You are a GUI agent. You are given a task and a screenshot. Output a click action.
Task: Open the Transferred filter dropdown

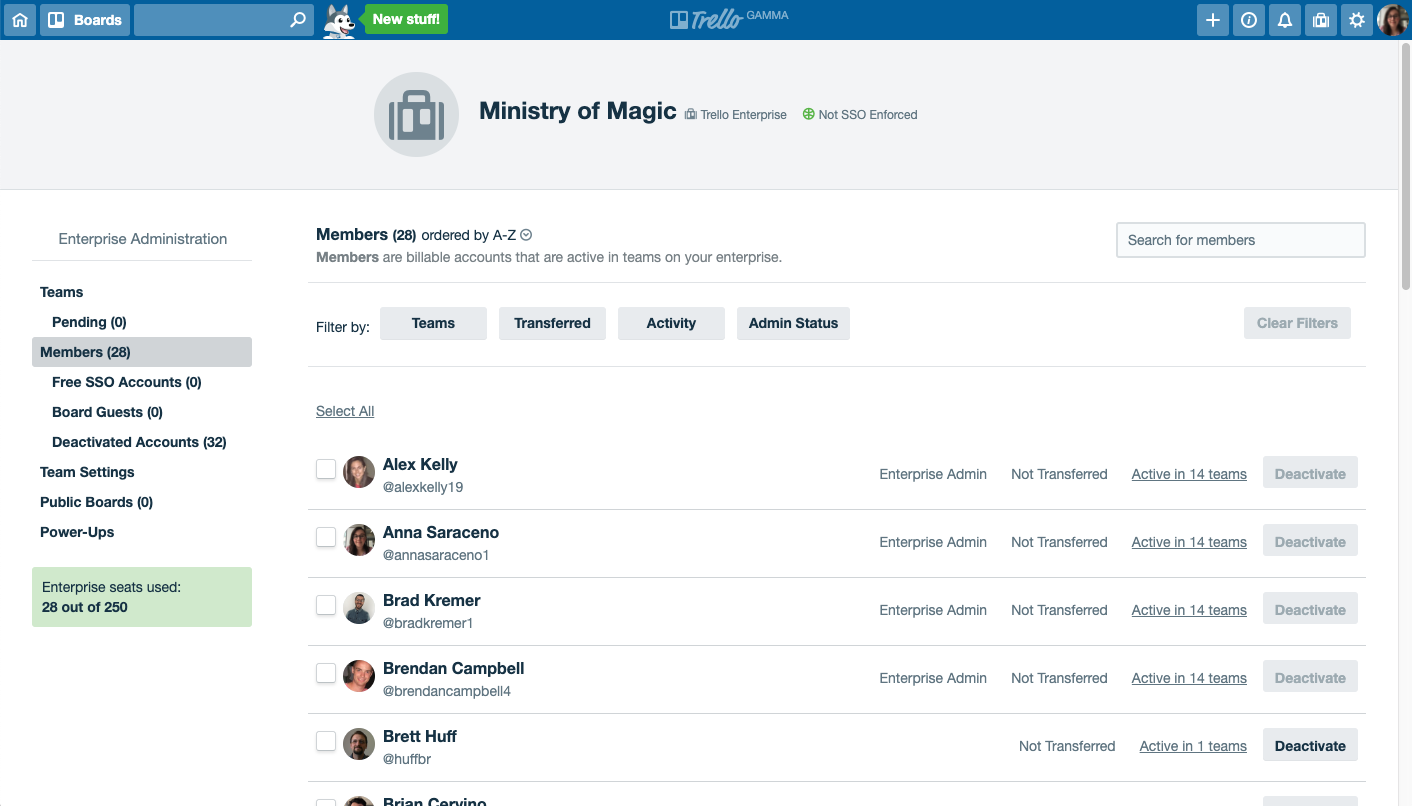(552, 323)
